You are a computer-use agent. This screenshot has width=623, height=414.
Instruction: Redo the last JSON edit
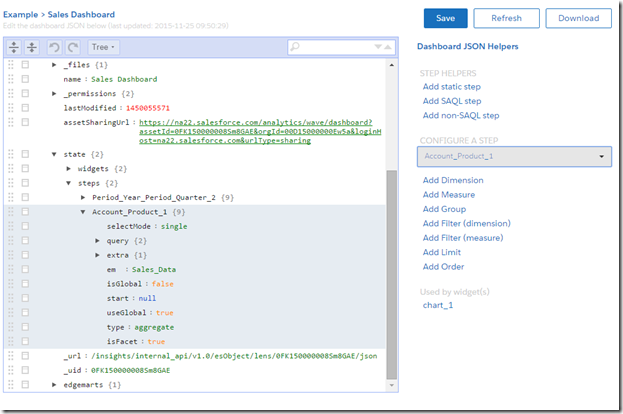coord(73,47)
